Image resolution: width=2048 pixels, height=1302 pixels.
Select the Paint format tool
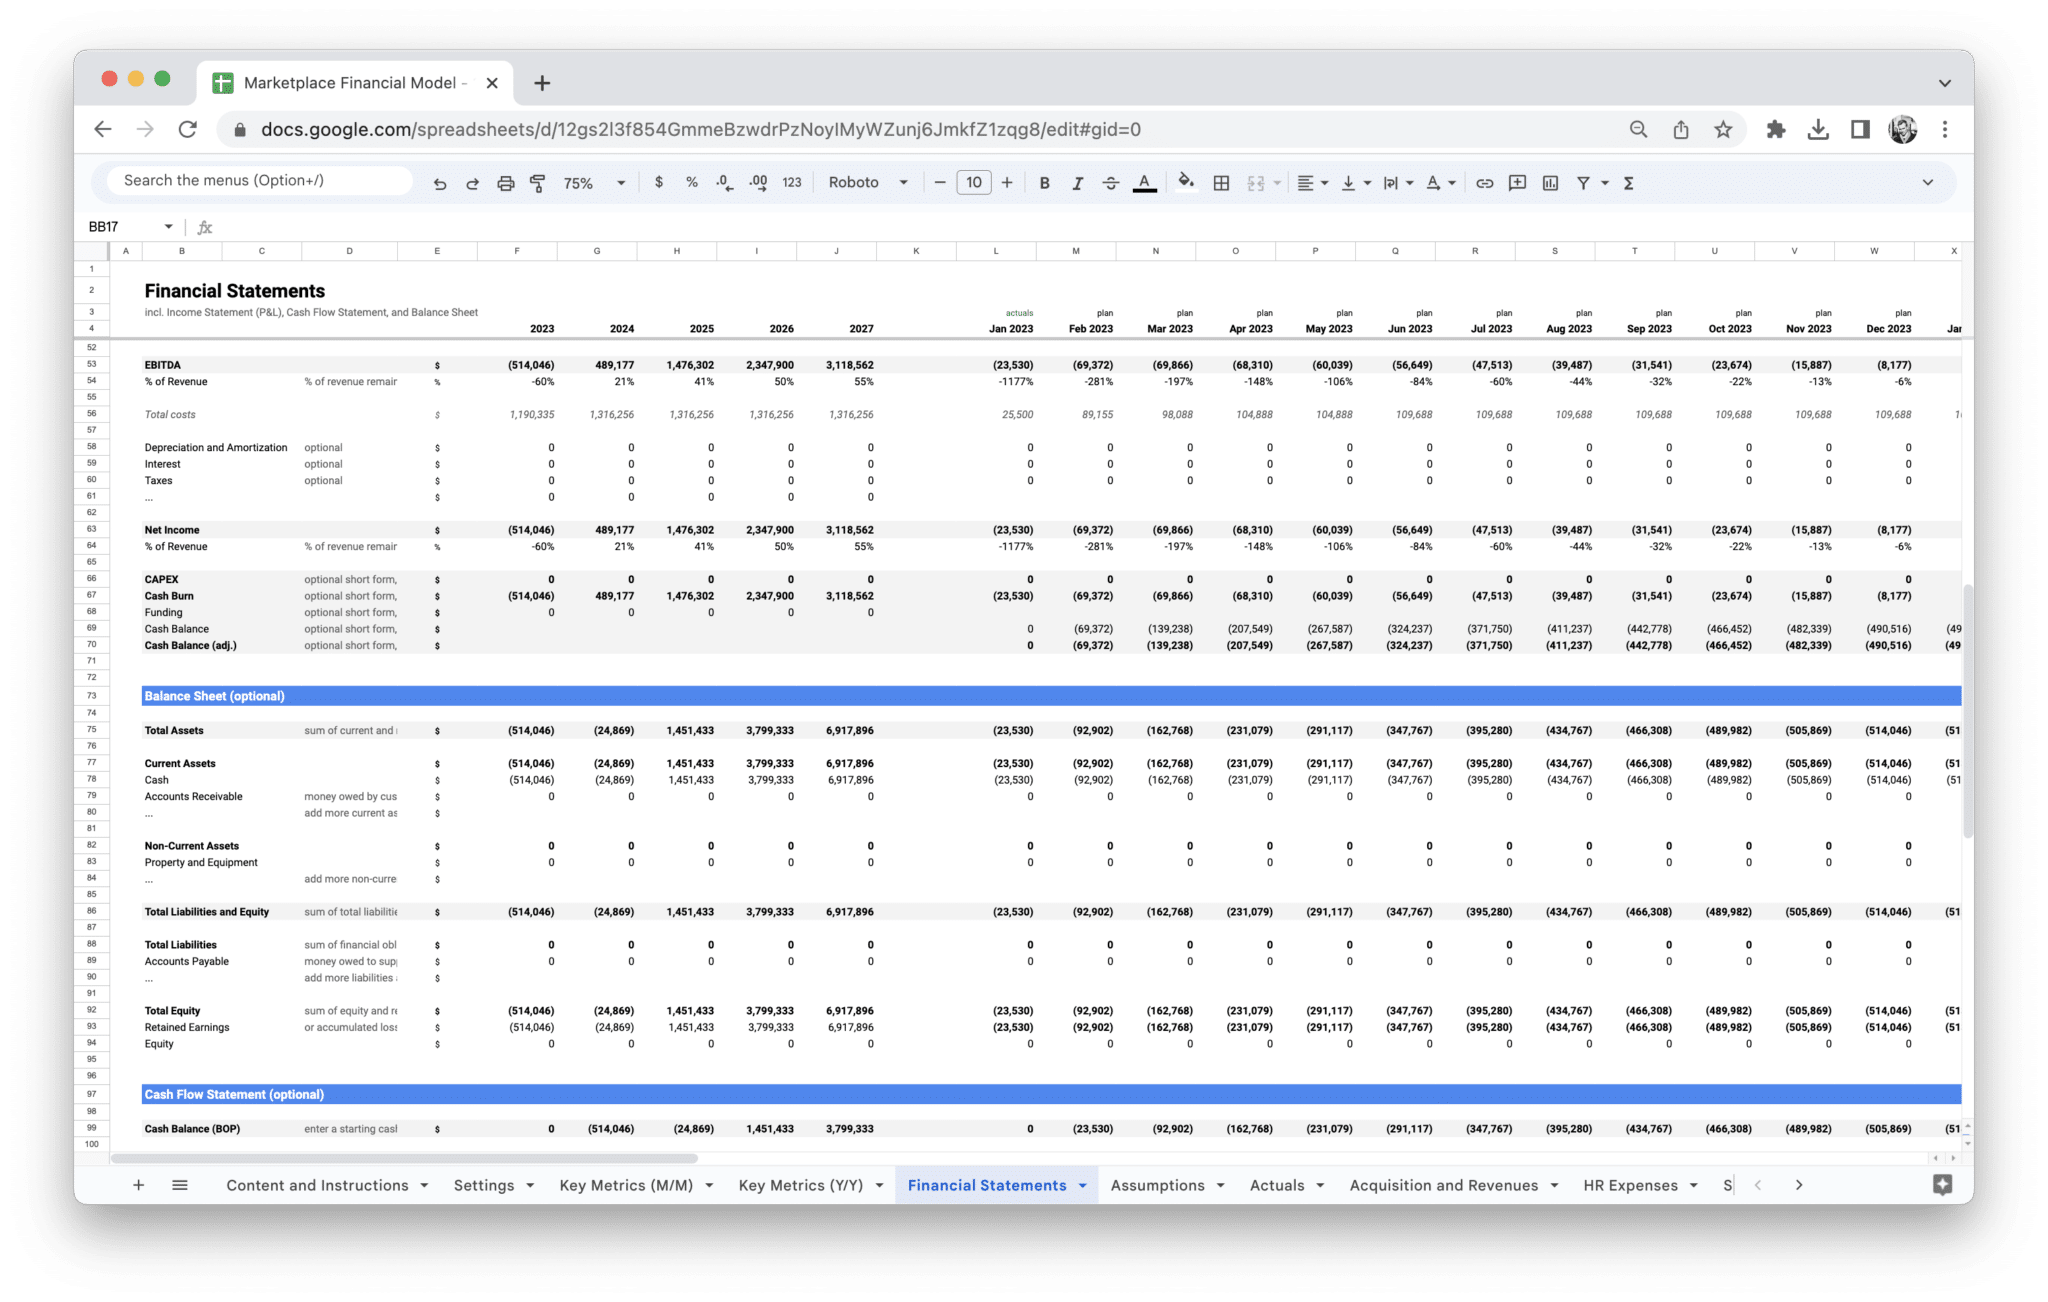538,182
